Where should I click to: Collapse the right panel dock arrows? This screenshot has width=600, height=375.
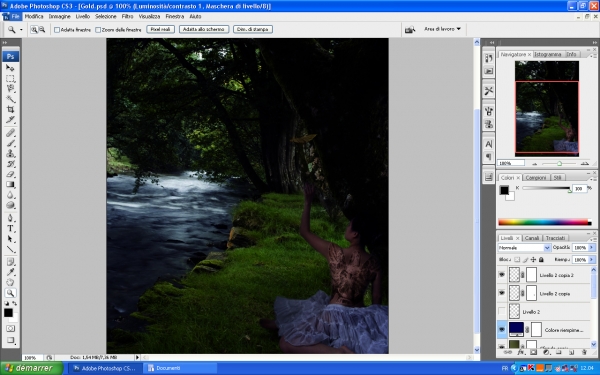595,42
